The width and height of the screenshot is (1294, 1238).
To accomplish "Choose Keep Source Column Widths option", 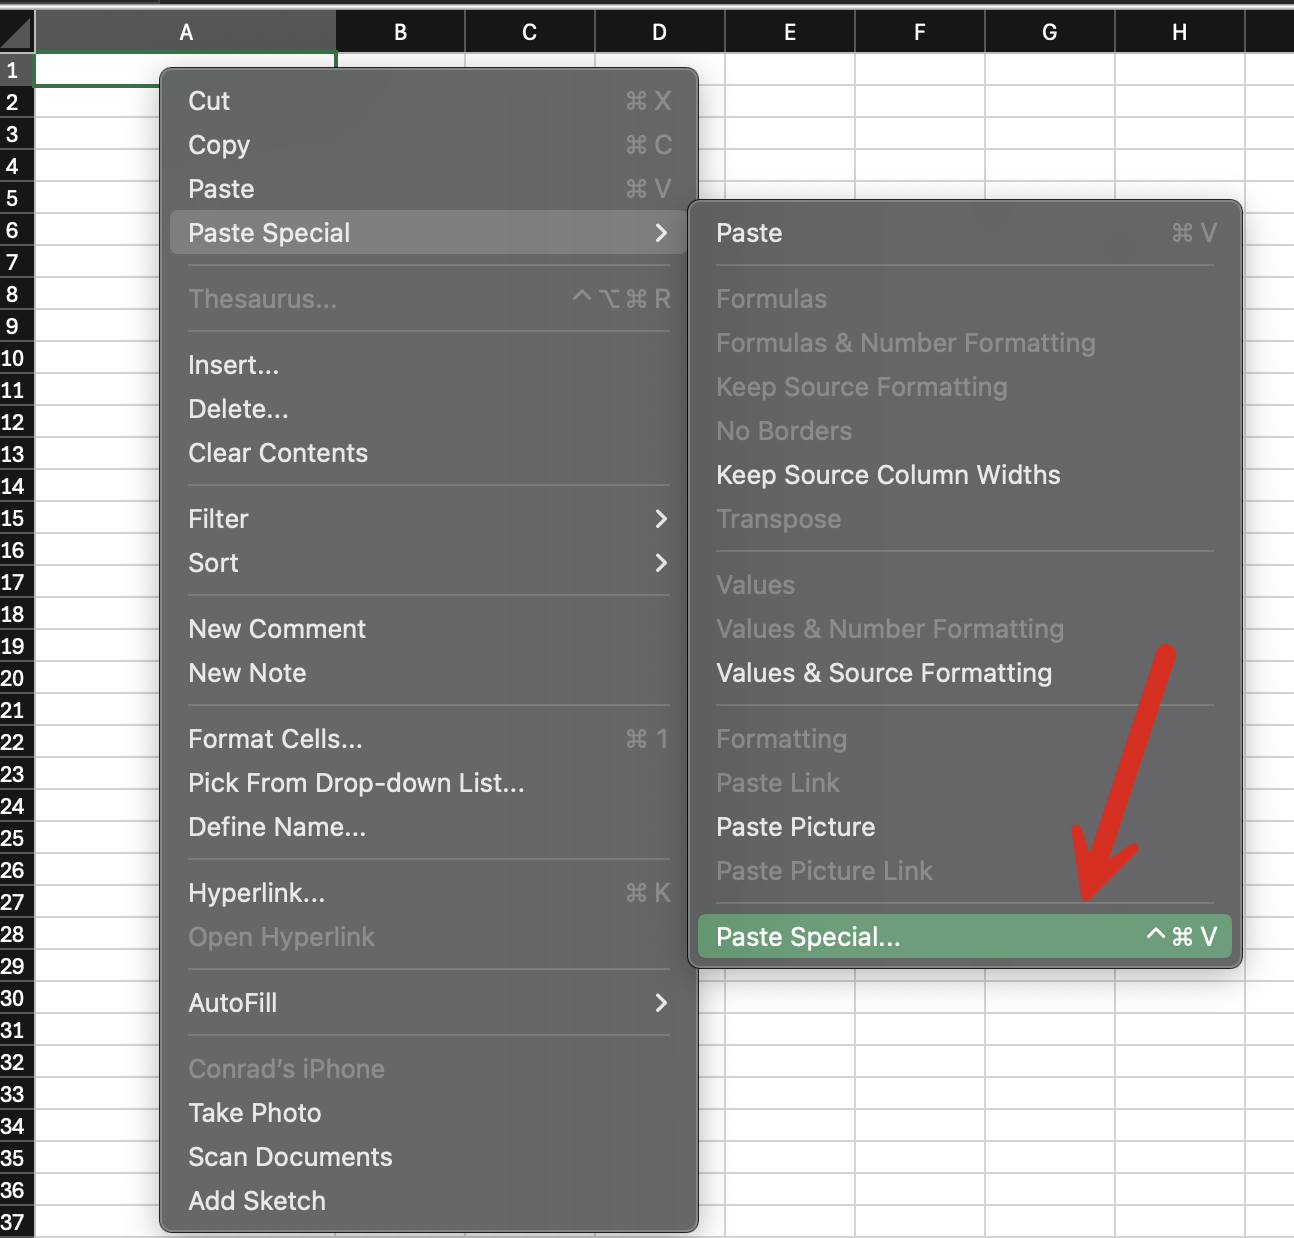I will click(888, 475).
